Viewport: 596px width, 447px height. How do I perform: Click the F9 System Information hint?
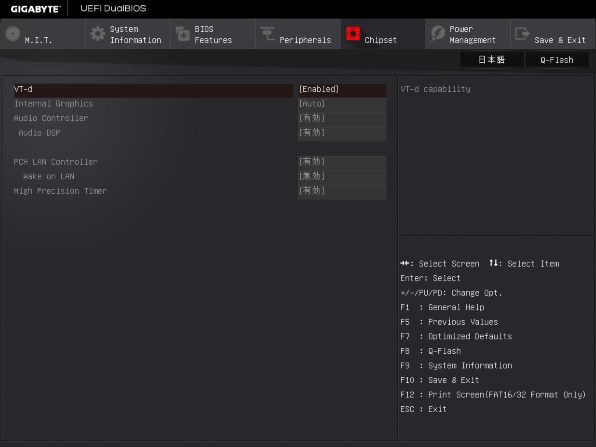457,365
